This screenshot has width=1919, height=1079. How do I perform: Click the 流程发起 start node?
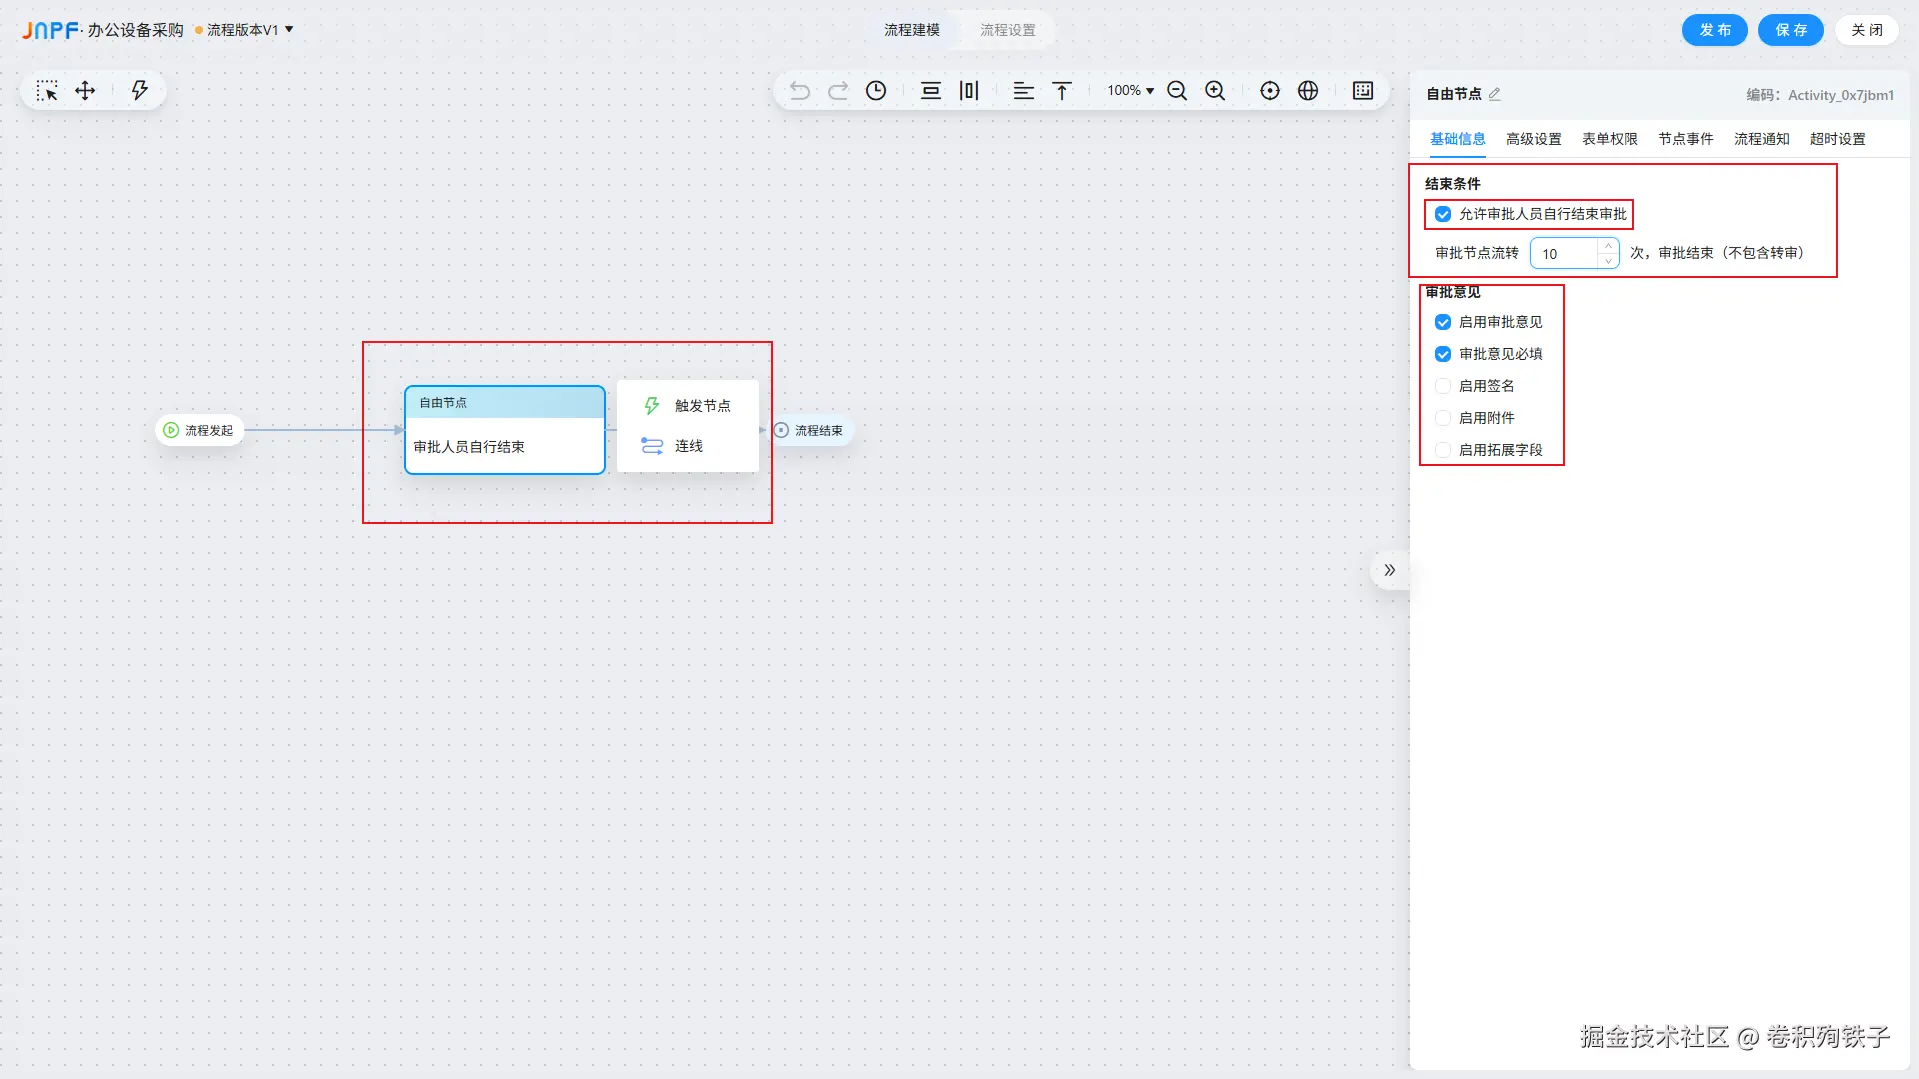tap(199, 430)
